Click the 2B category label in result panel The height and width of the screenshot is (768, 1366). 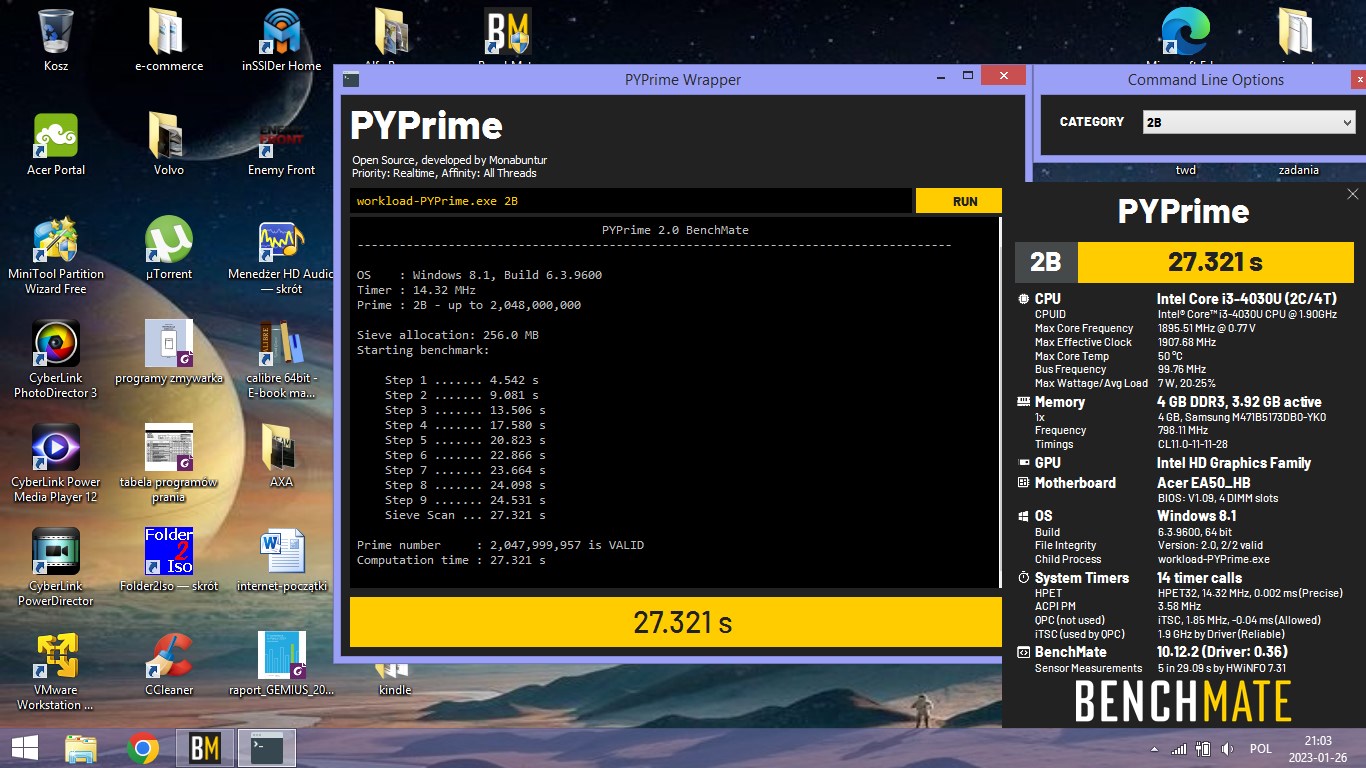coord(1045,262)
